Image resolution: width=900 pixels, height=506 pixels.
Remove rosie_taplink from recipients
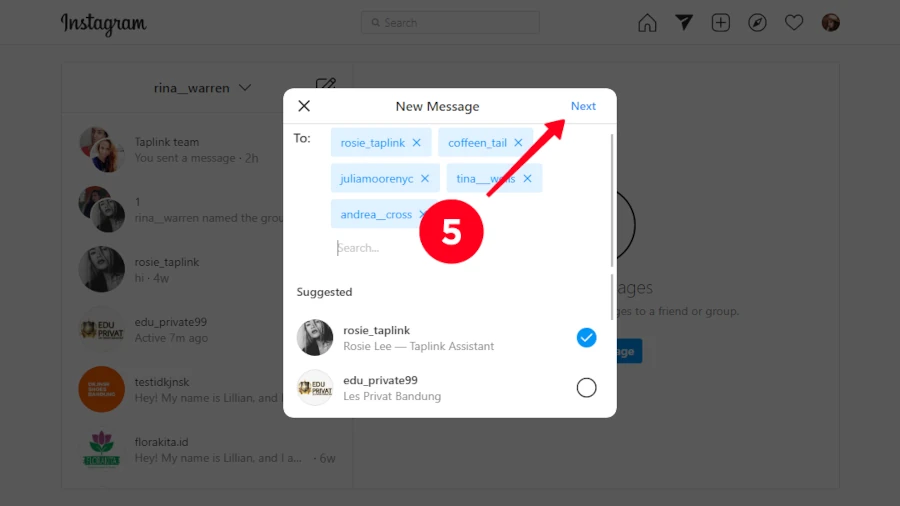pos(417,143)
